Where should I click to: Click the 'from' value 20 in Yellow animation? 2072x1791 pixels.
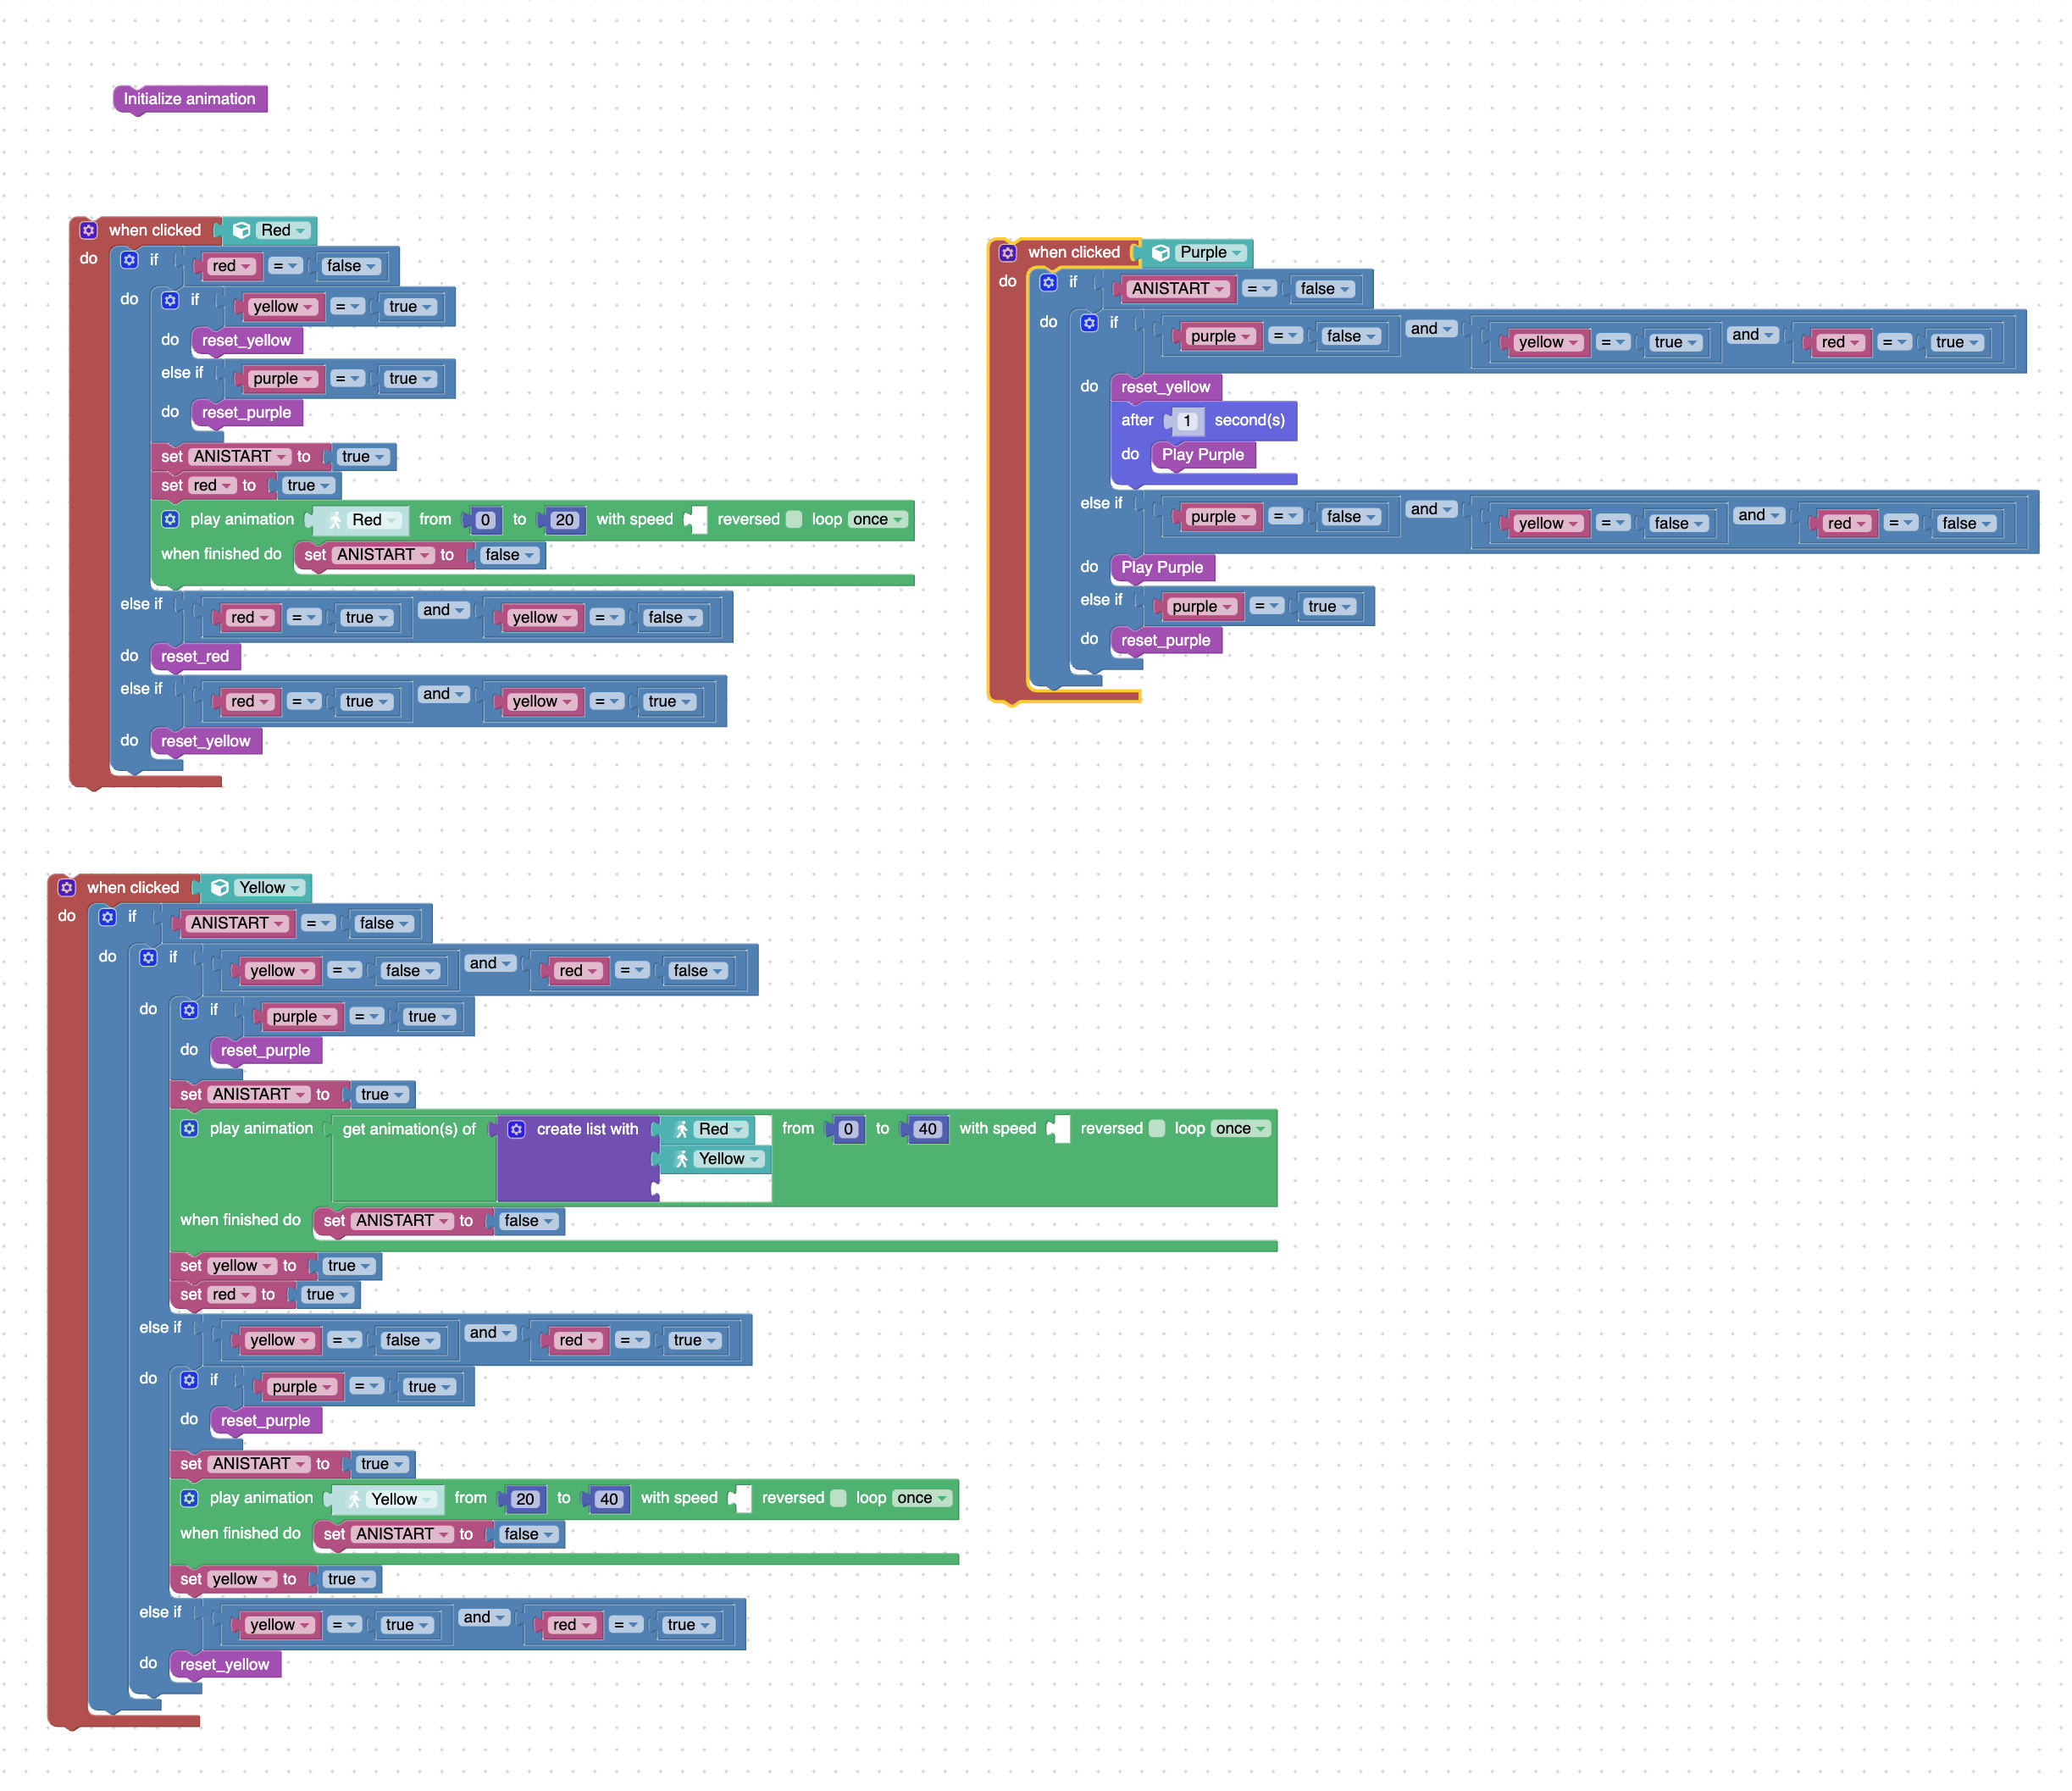click(x=526, y=1499)
